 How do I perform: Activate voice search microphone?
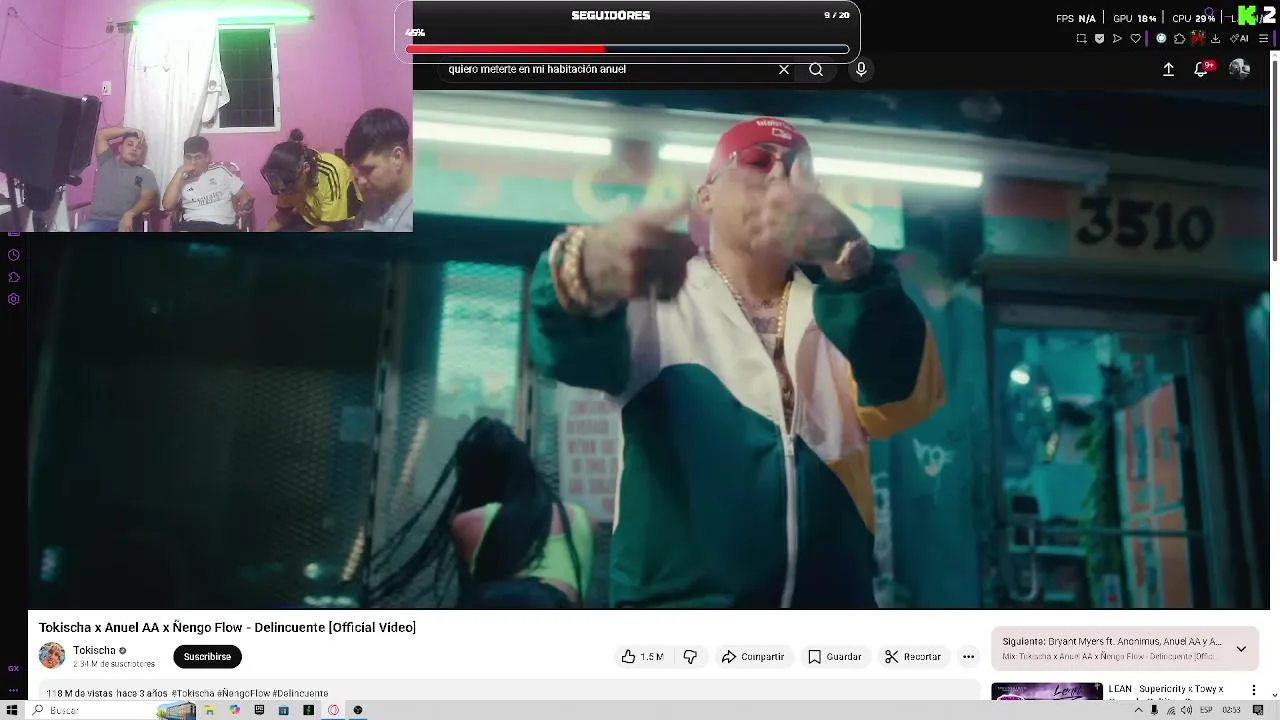(861, 69)
